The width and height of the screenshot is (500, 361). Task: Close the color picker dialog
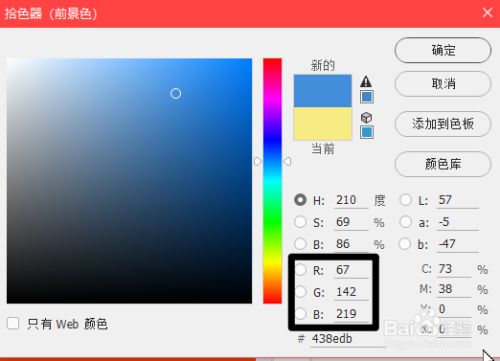[x=487, y=13]
